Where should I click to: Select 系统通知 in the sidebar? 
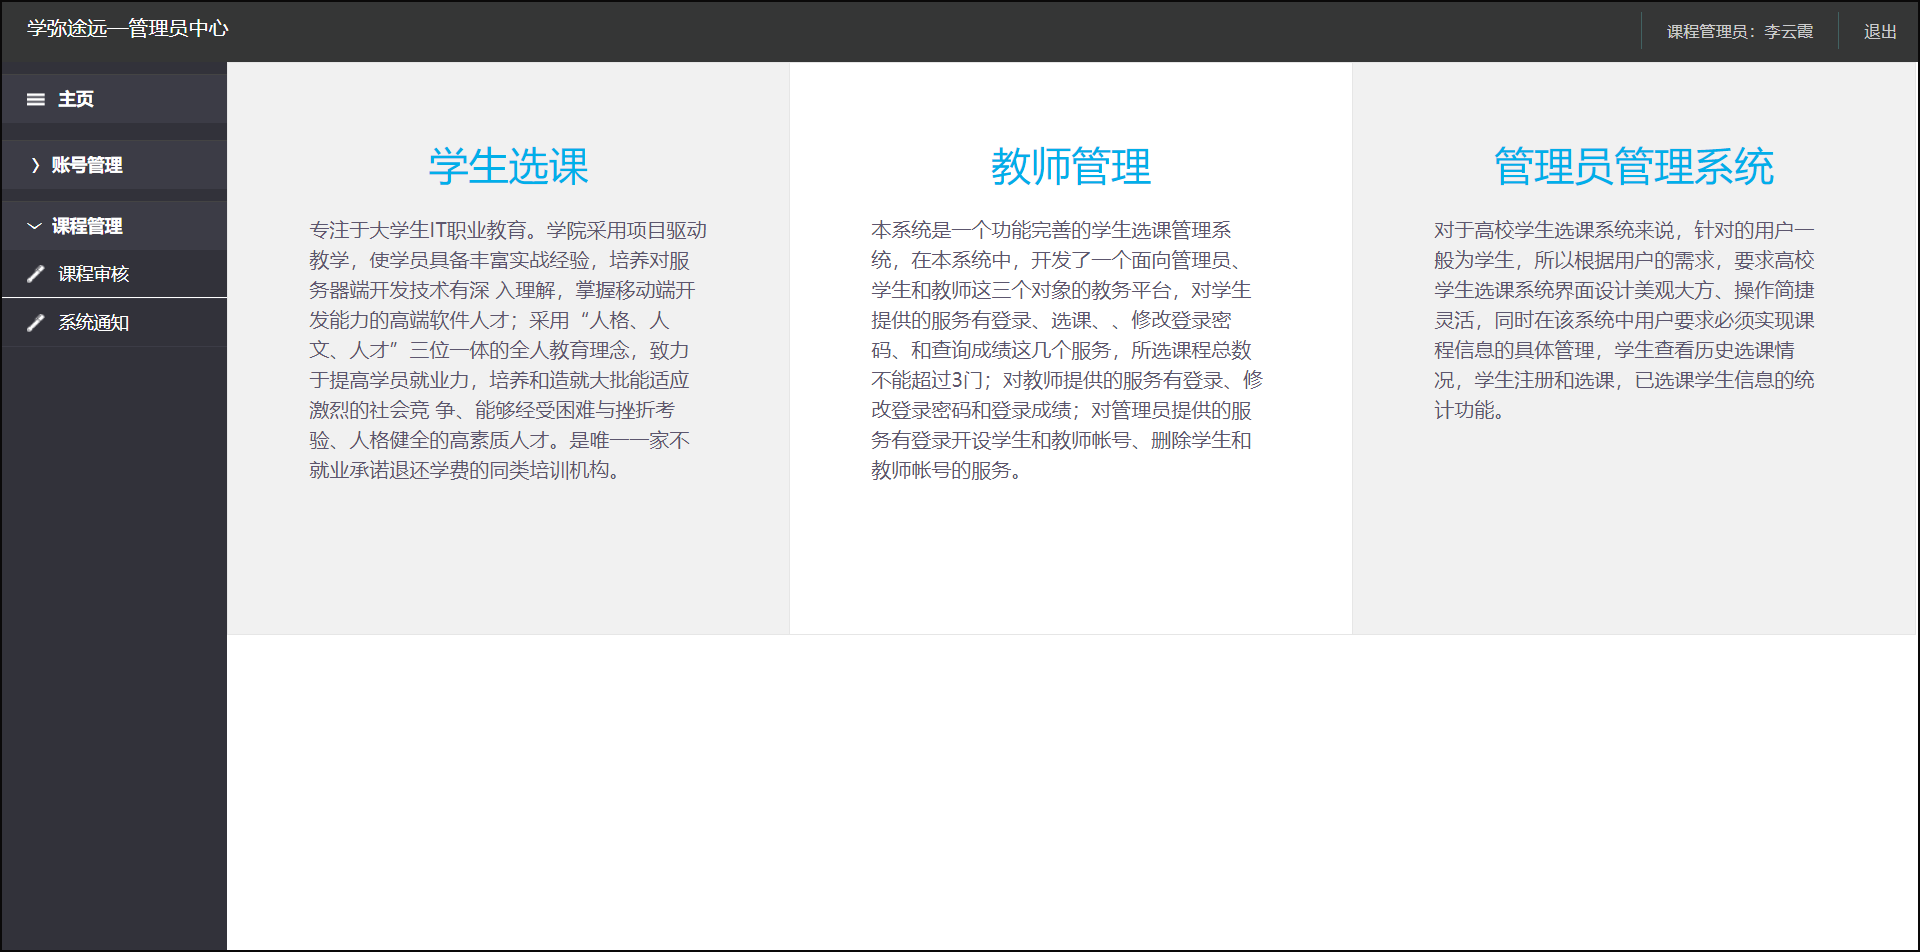click(x=94, y=322)
